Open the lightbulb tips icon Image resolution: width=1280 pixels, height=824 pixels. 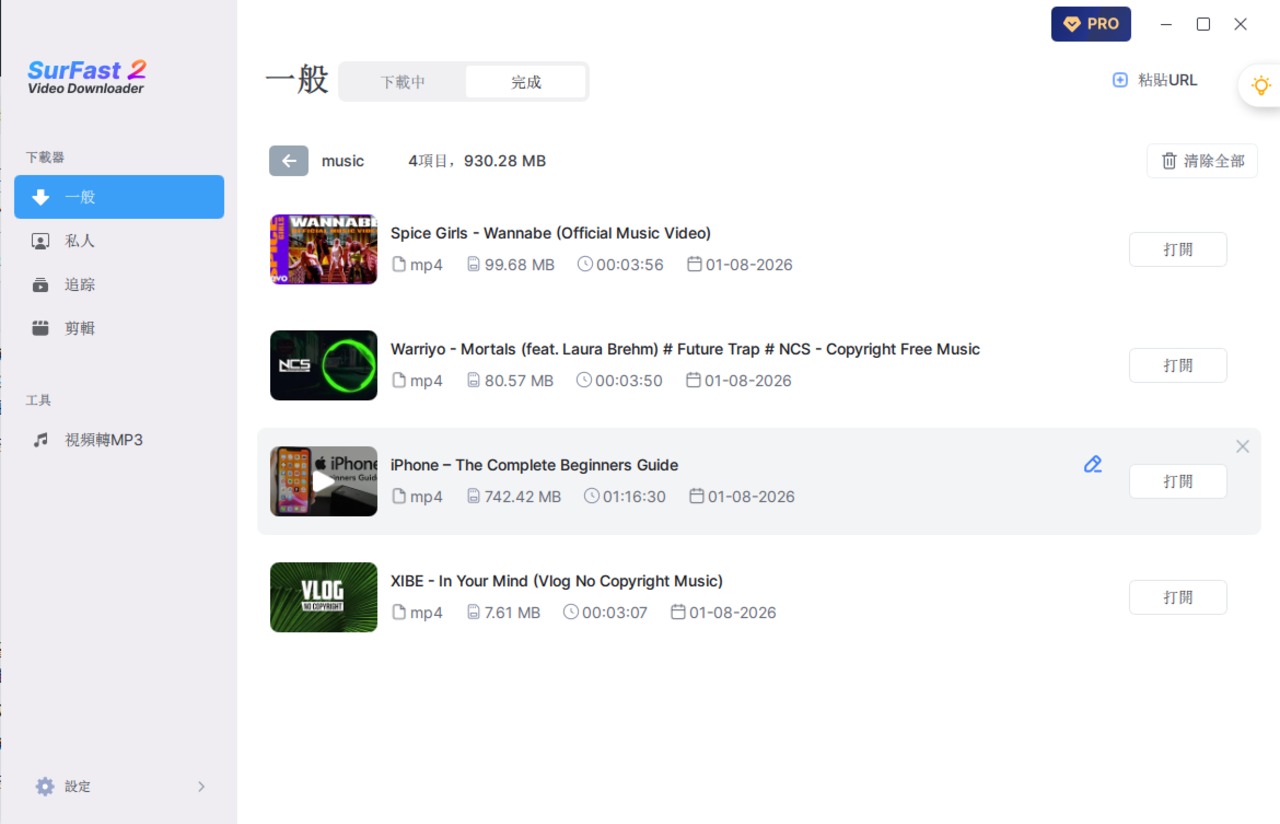coord(1261,86)
